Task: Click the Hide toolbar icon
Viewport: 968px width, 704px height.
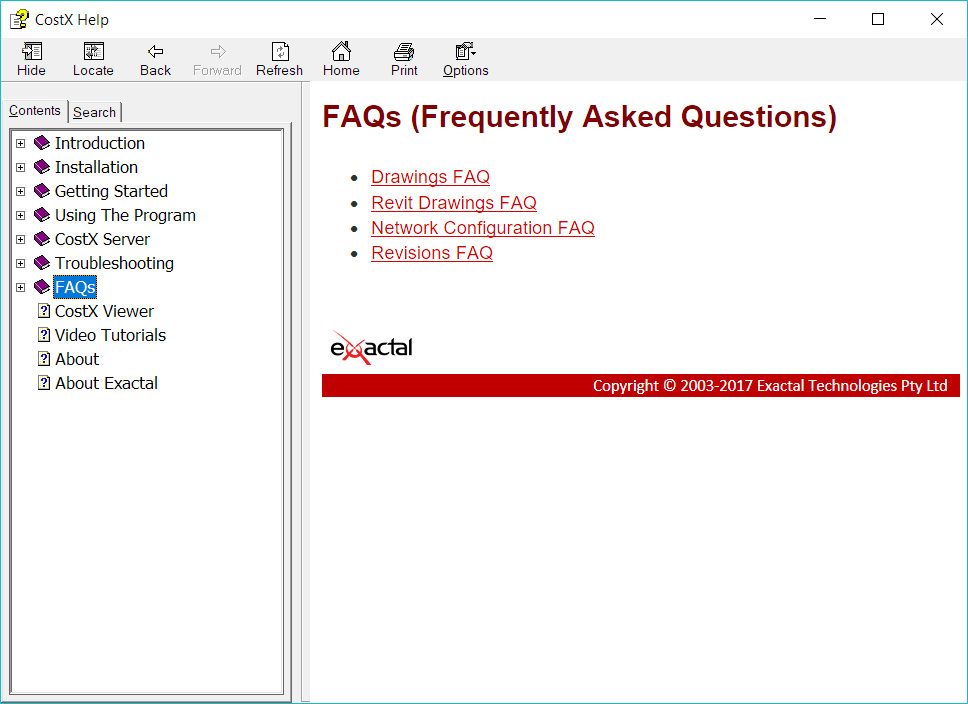Action: pos(31,52)
